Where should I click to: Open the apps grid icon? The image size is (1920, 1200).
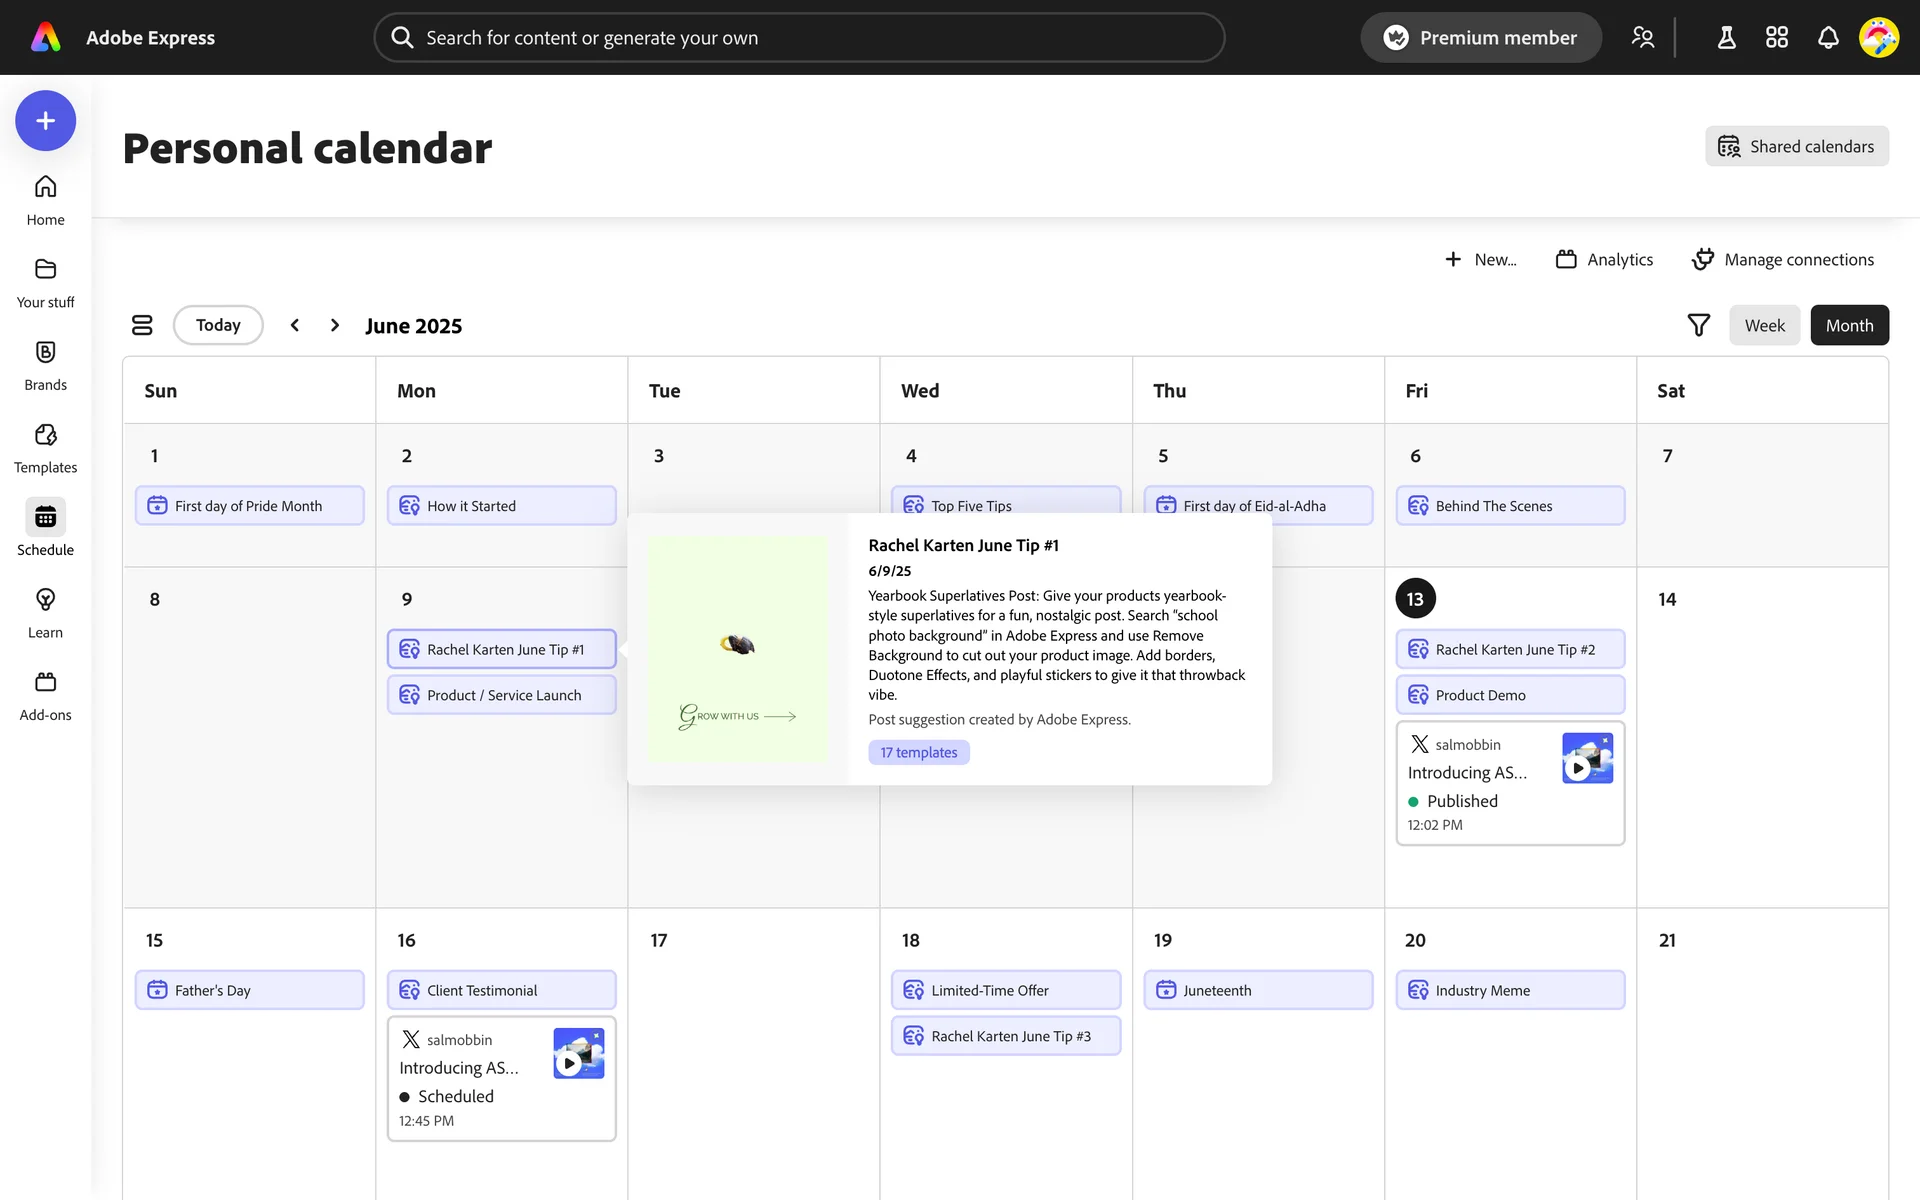(1777, 38)
